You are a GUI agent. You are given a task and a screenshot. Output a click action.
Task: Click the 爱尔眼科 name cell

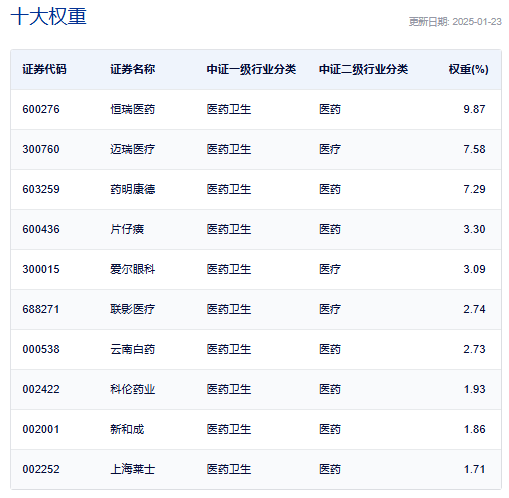tap(133, 269)
